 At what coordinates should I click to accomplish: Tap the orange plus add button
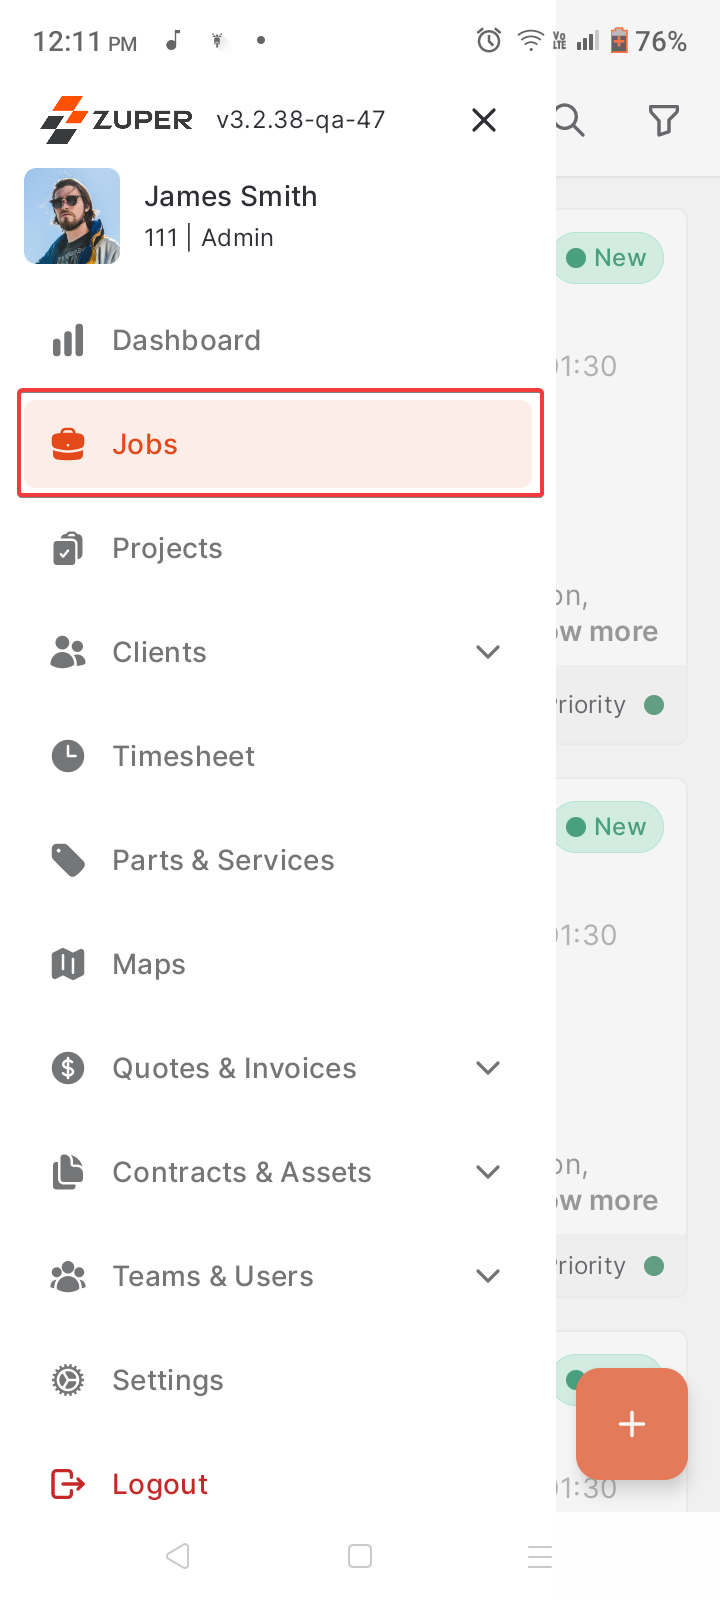coord(632,1424)
